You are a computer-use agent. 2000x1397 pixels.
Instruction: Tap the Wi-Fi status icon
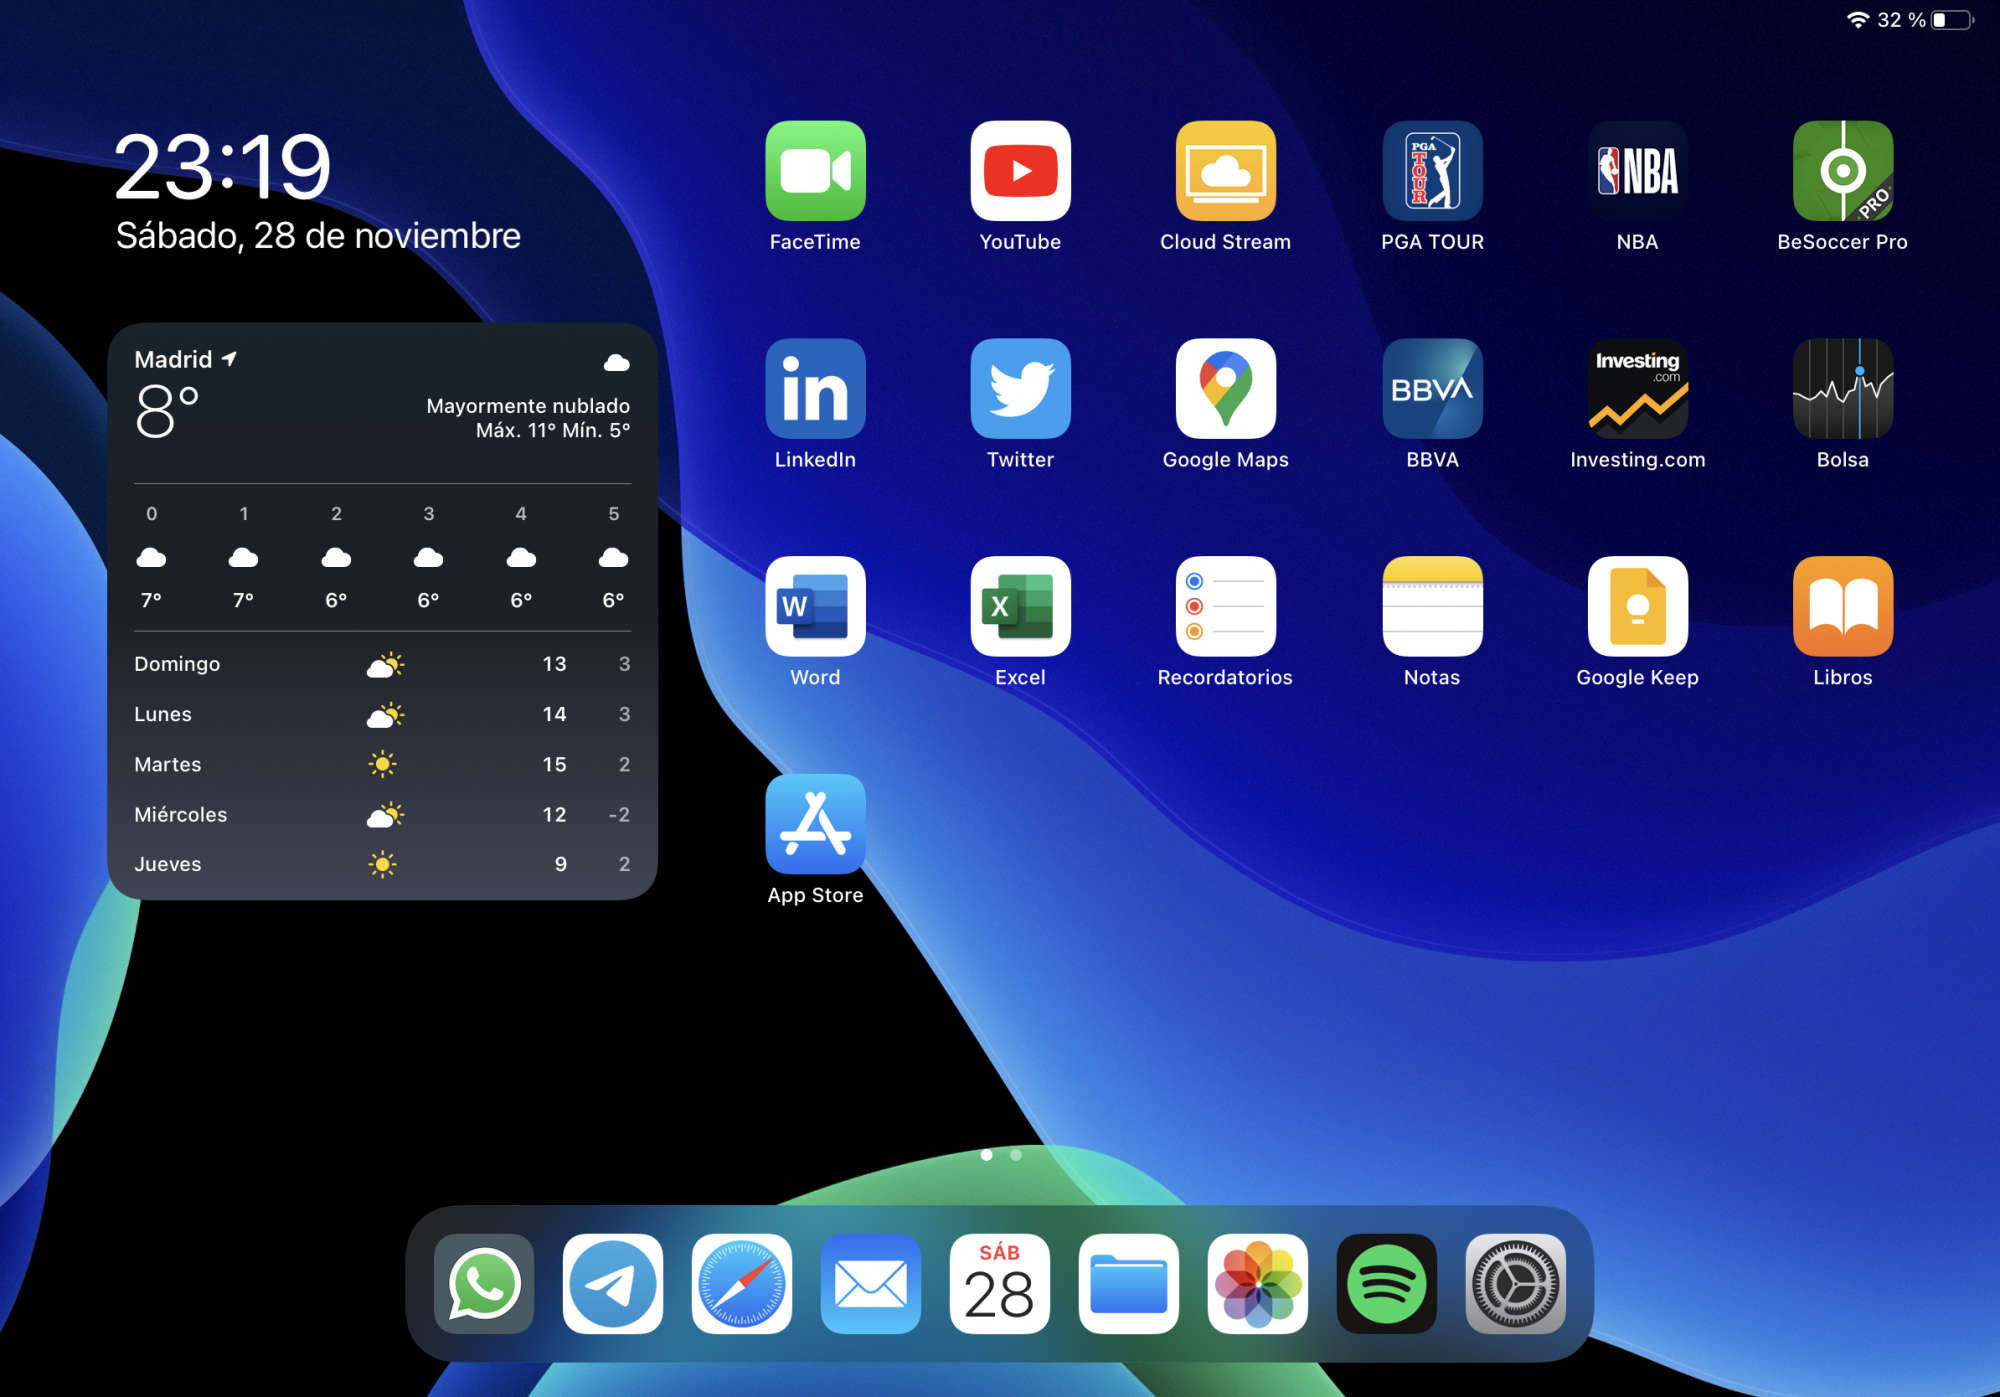point(1857,20)
